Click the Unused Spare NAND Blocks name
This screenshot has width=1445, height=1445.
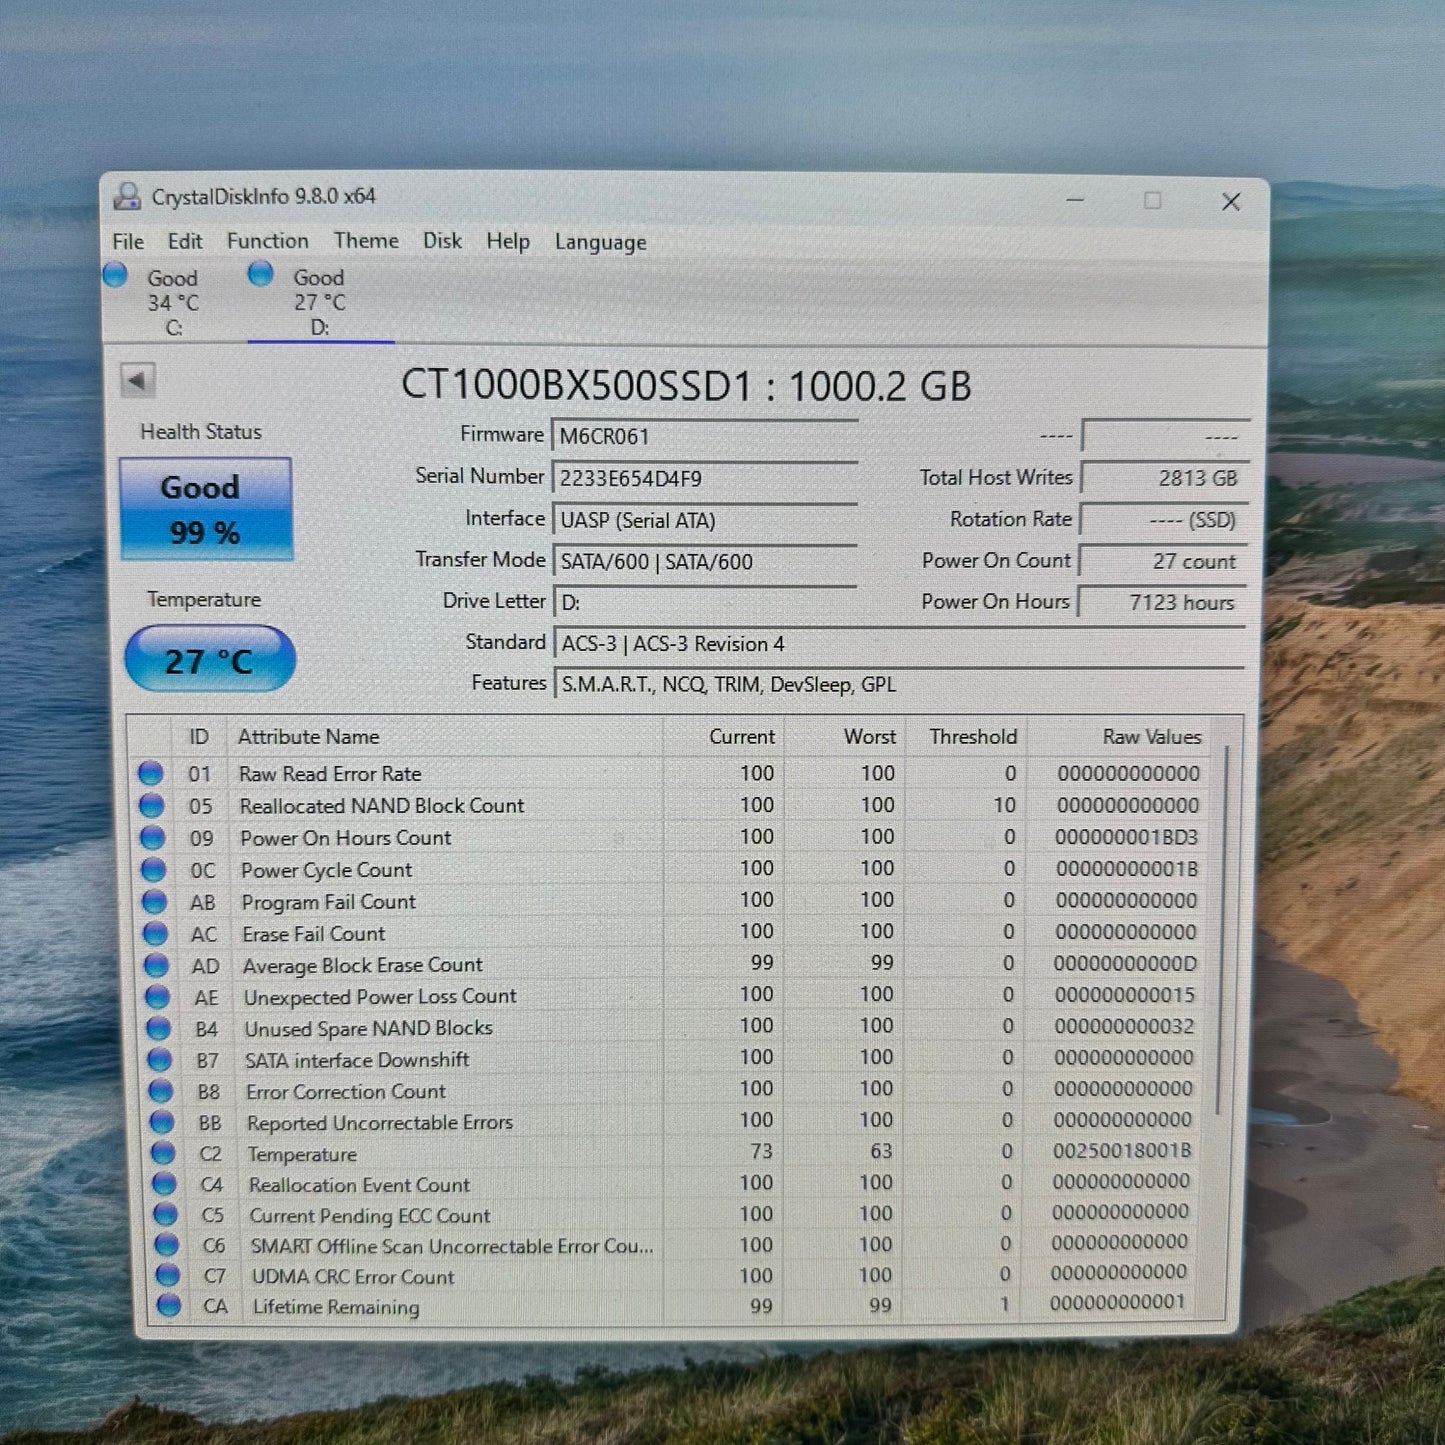coord(368,1028)
